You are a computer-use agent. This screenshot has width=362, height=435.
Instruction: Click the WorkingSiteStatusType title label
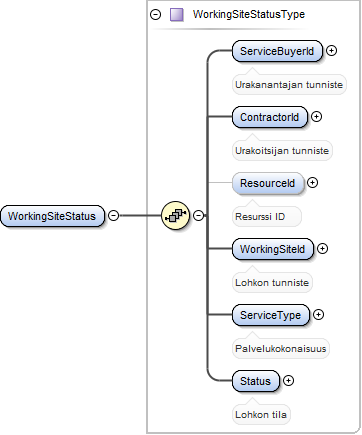[249, 15]
